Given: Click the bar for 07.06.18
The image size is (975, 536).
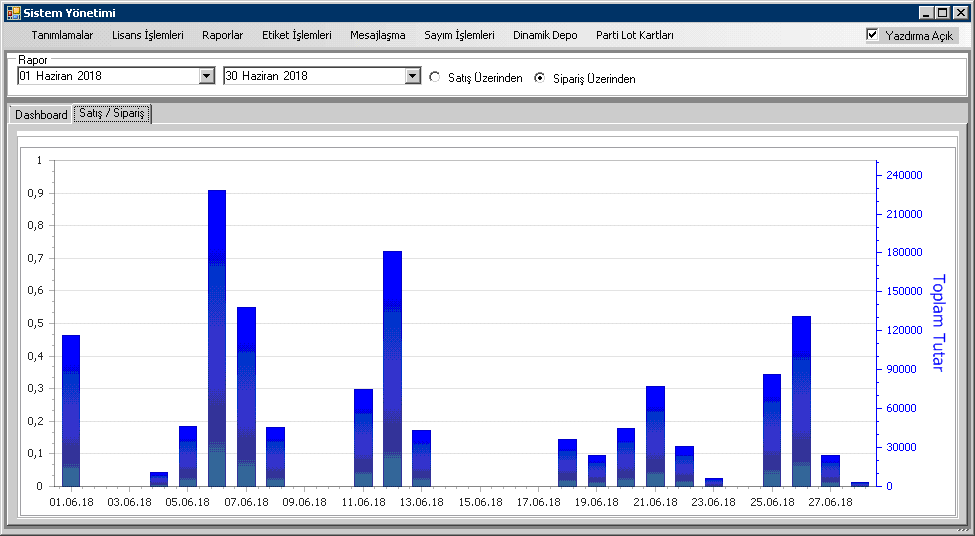Looking at the screenshot, I should [x=246, y=397].
